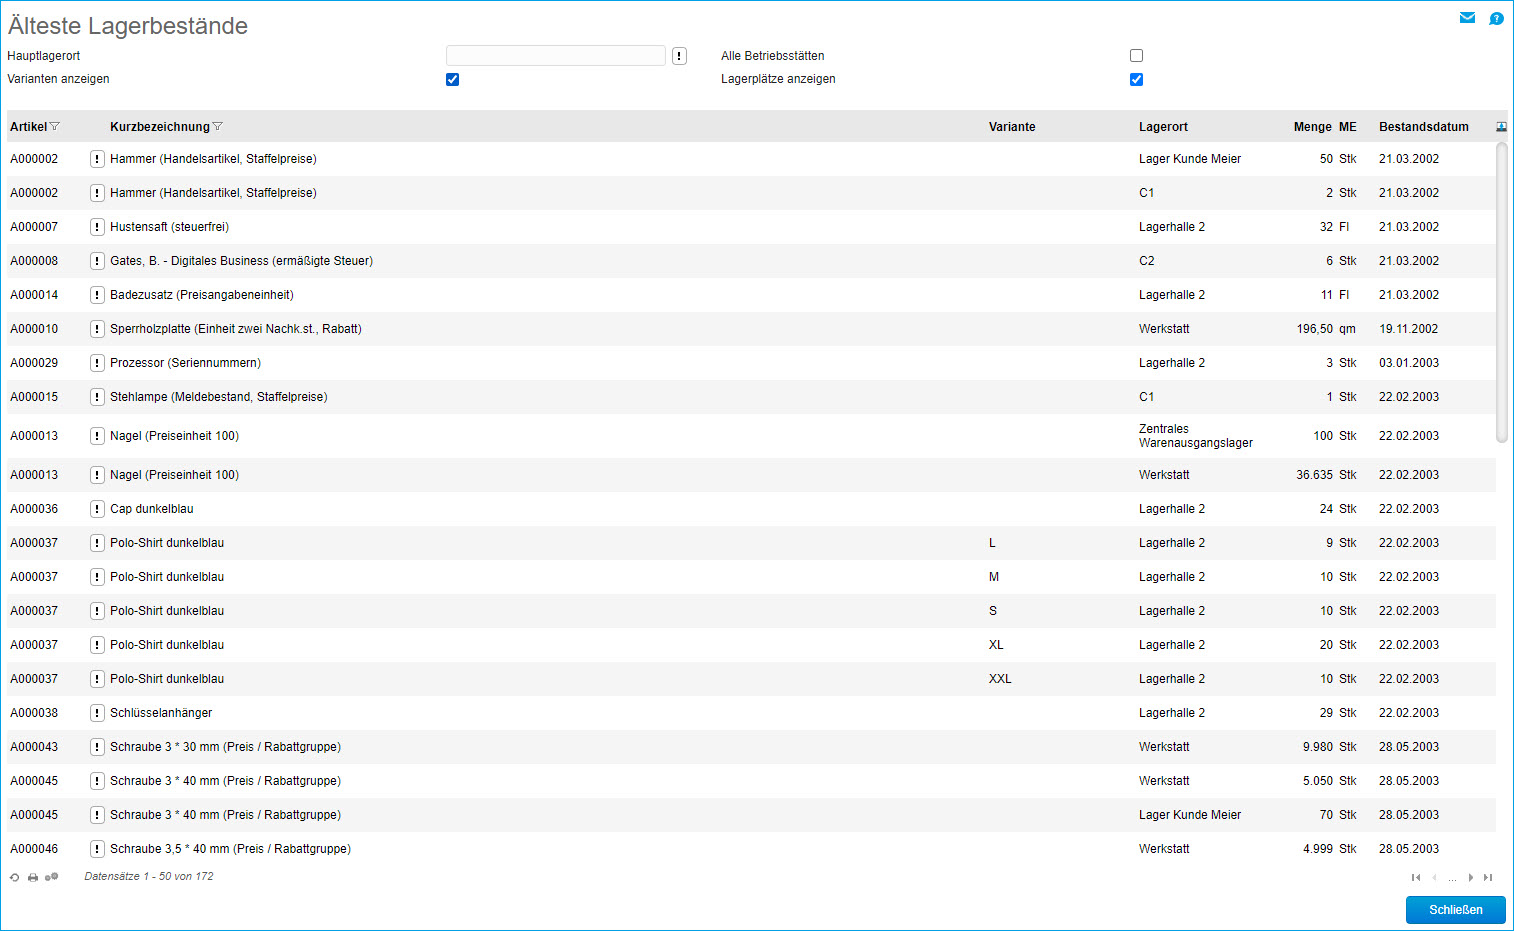Open the Kurzbezeichnung column filter
The height and width of the screenshot is (931, 1514).
[x=218, y=127]
